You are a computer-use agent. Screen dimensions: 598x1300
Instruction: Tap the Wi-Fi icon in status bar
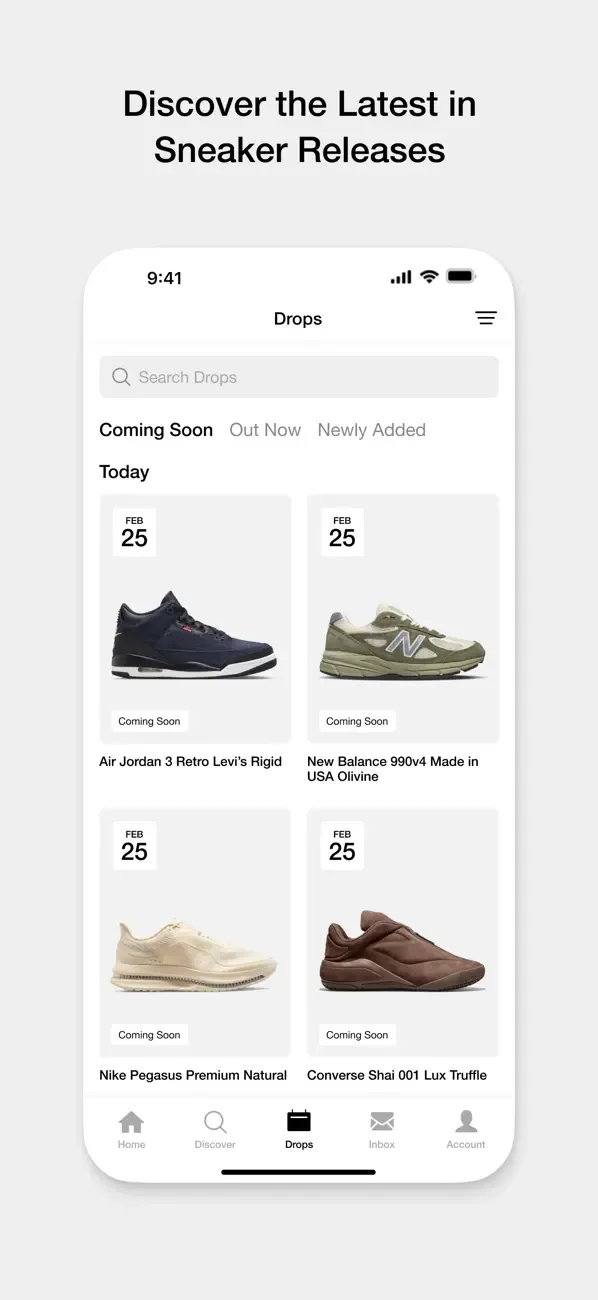[429, 277]
